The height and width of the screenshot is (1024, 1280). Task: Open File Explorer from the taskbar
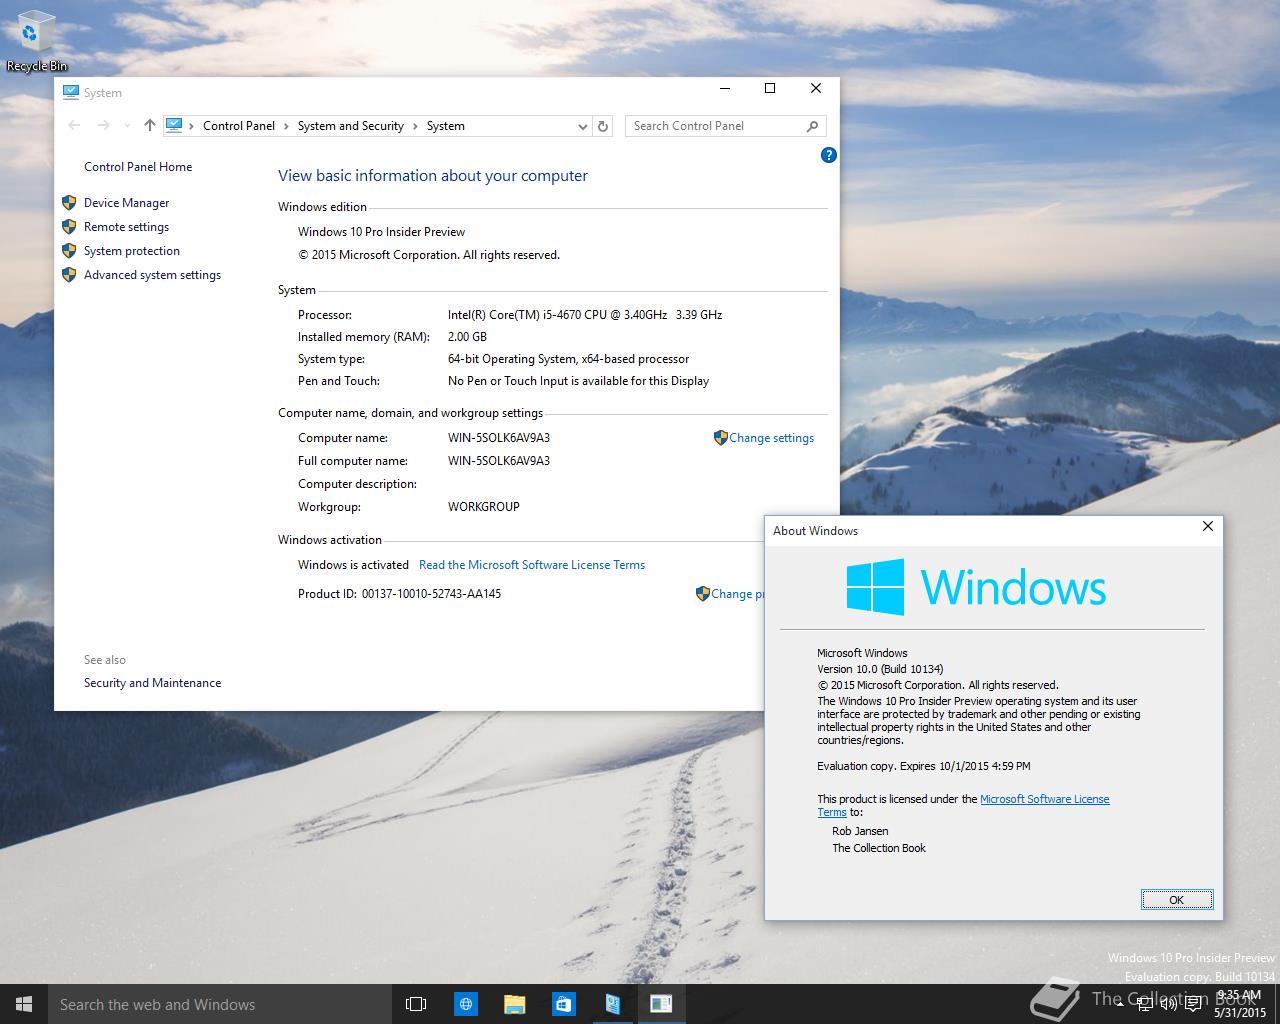pos(515,1004)
